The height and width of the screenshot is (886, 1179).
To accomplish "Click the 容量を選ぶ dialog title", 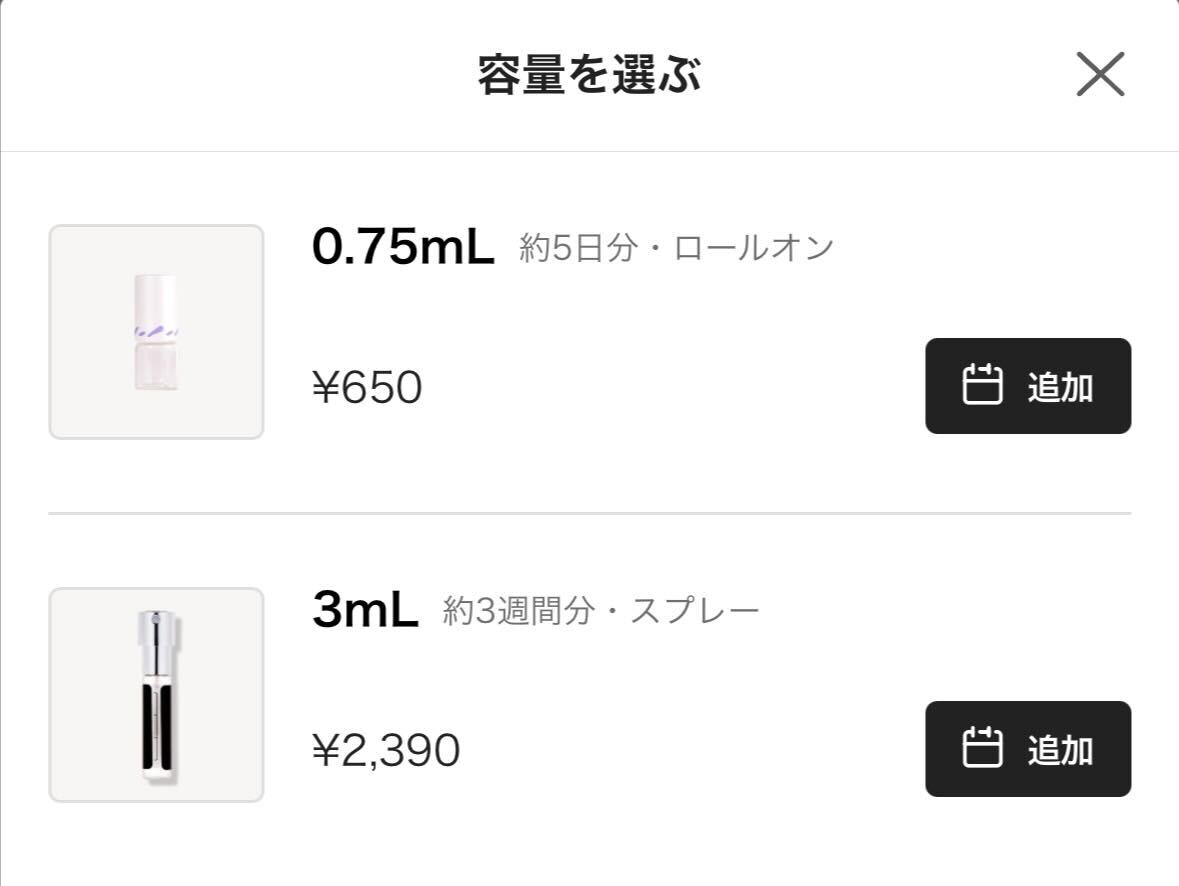I will pos(590,74).
